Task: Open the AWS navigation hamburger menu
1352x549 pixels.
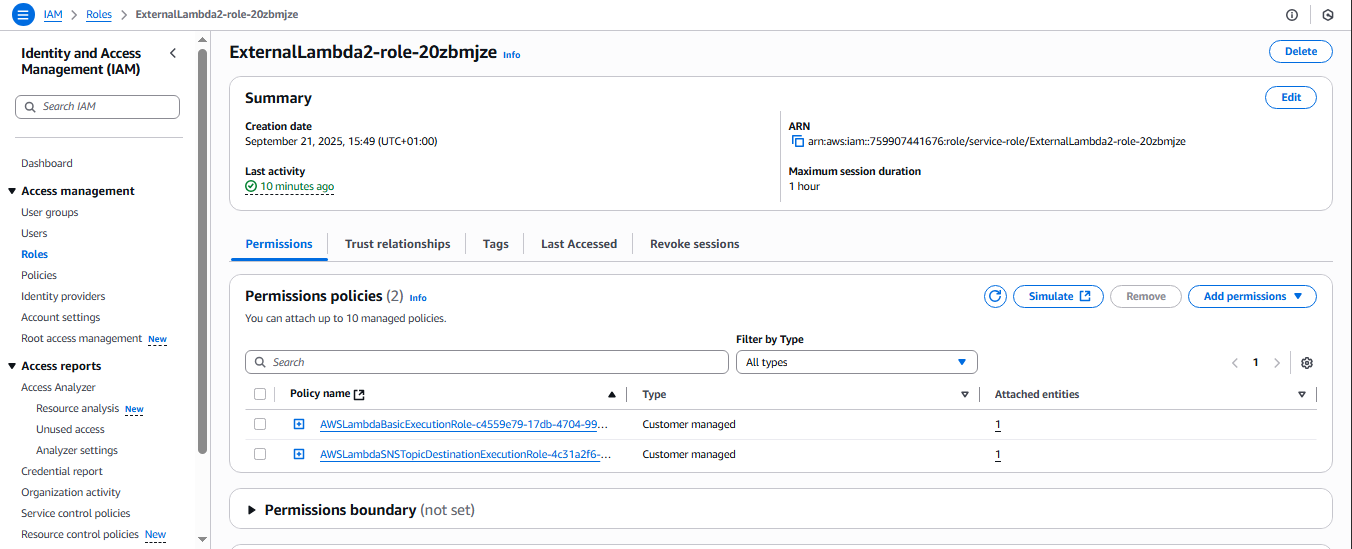Action: 23,15
